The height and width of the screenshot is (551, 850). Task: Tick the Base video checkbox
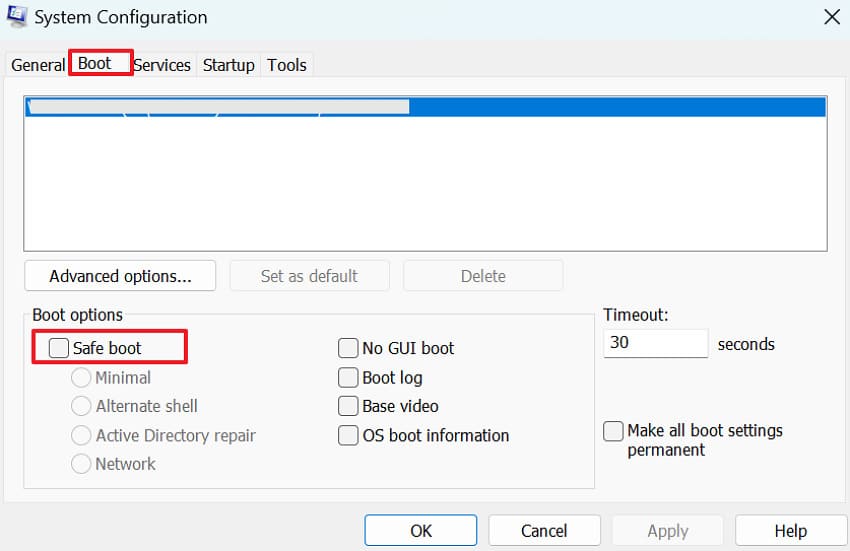(348, 406)
